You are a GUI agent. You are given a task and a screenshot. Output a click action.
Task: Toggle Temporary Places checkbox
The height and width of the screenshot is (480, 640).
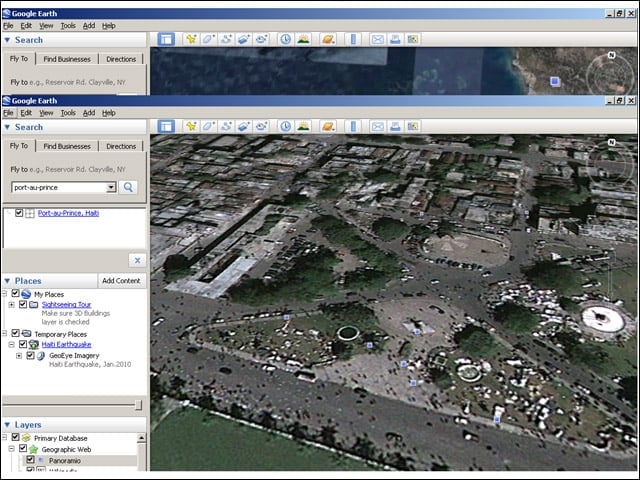click(x=16, y=333)
